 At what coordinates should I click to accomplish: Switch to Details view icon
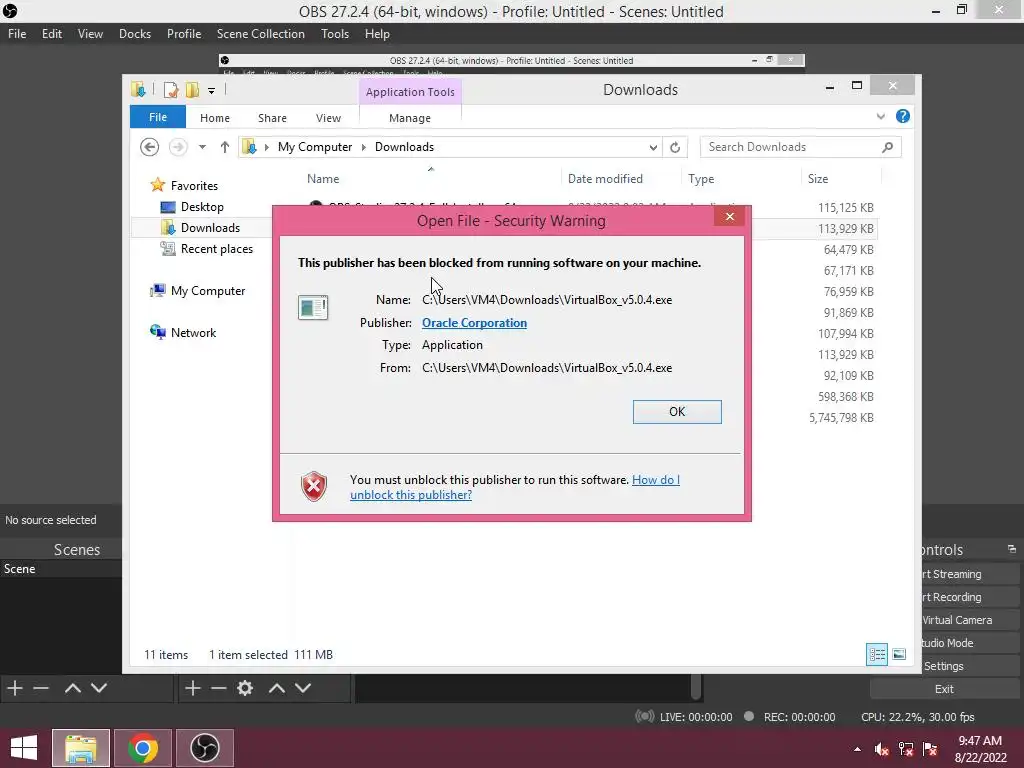pos(876,654)
